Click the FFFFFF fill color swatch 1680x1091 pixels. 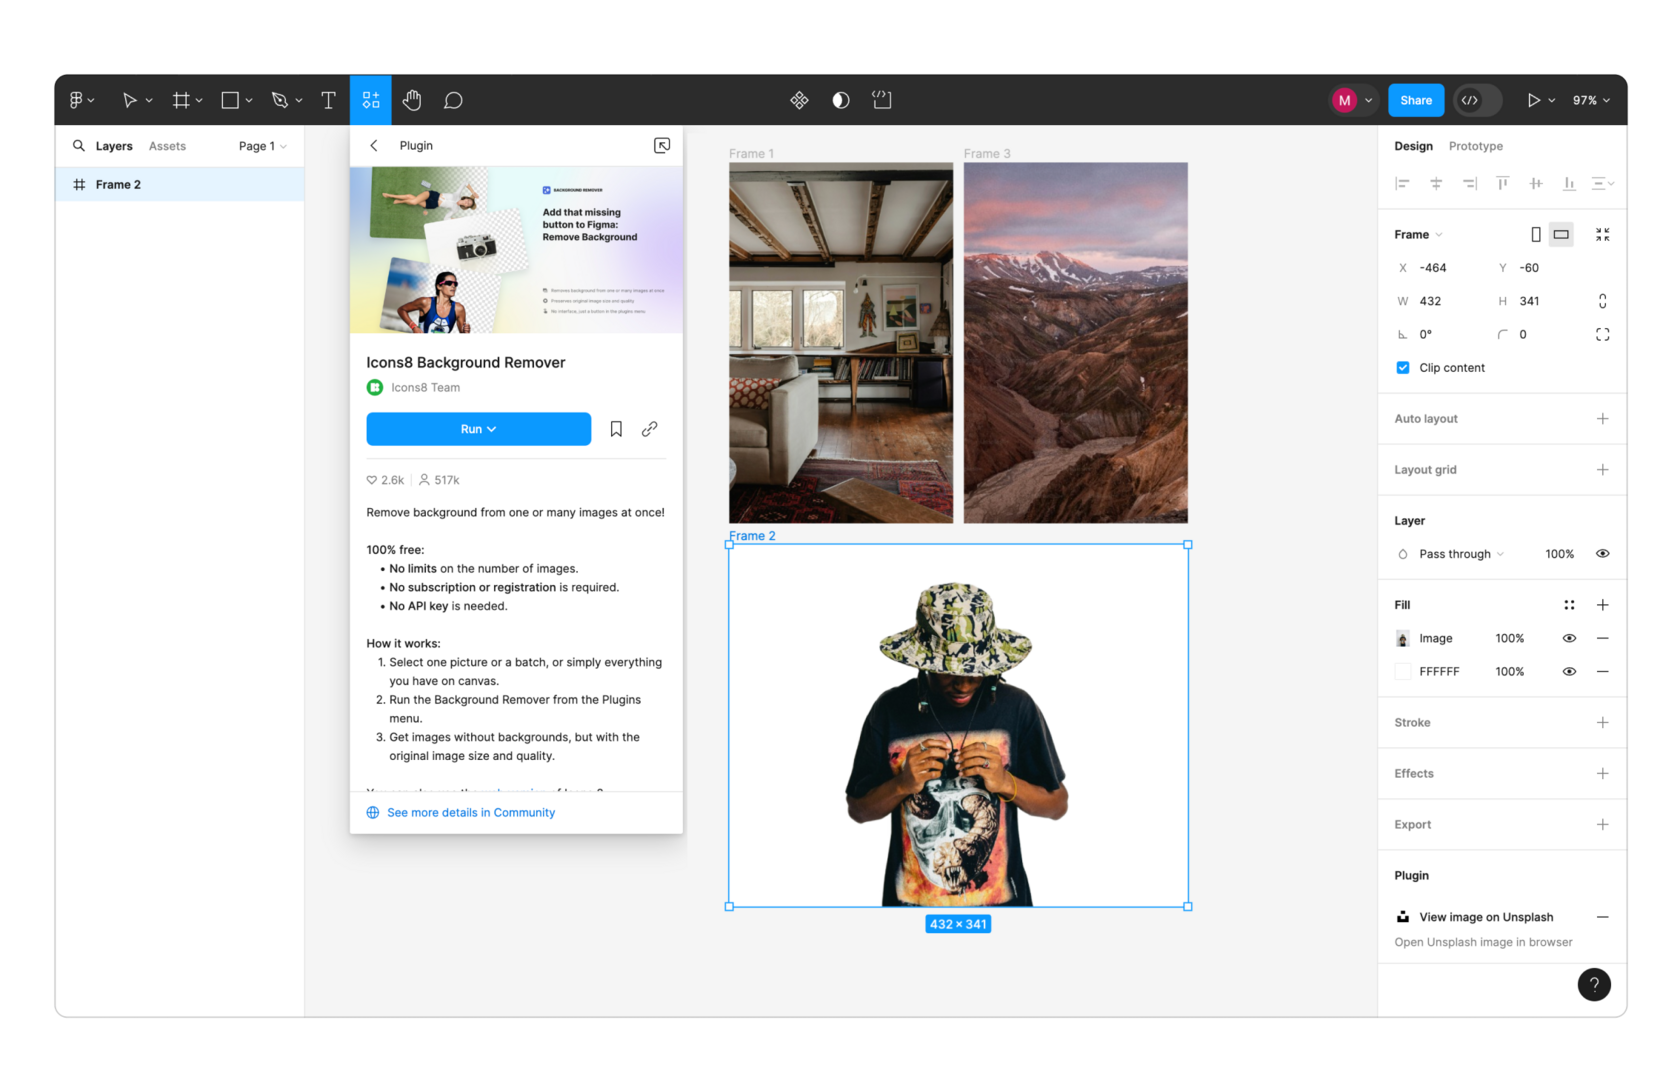(x=1403, y=672)
